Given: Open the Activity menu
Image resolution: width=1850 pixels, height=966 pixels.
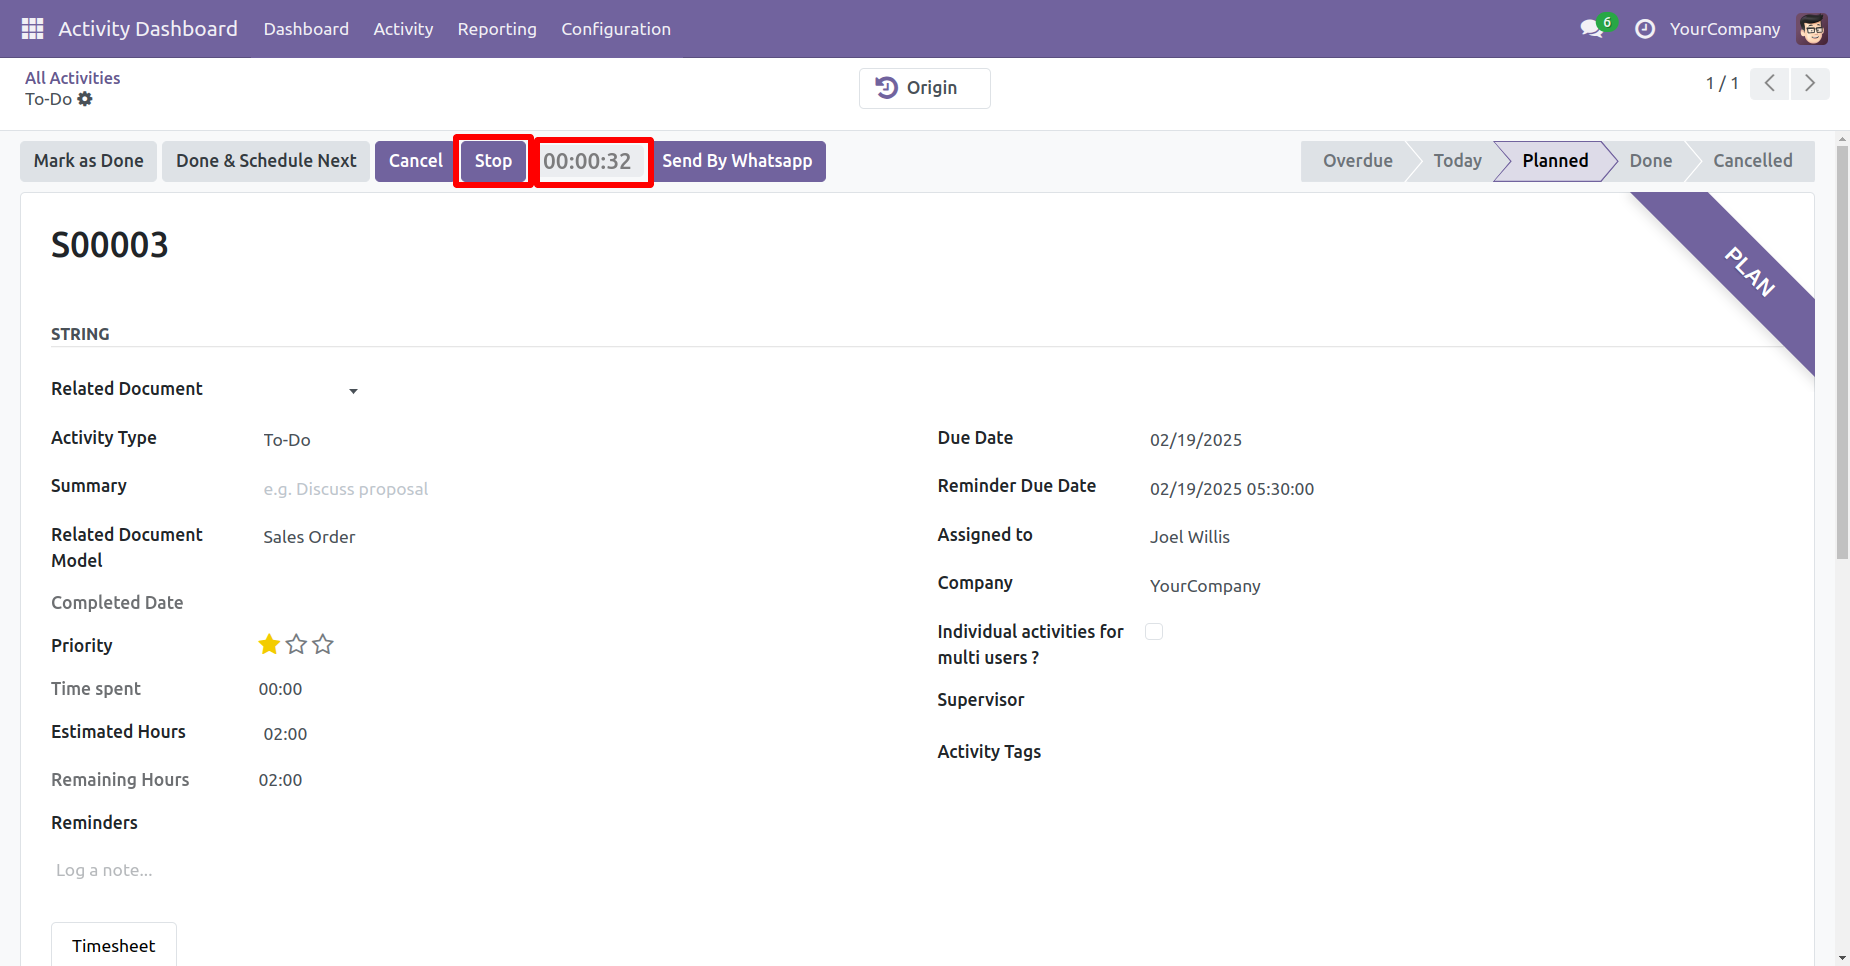Looking at the screenshot, I should pyautogui.click(x=403, y=29).
